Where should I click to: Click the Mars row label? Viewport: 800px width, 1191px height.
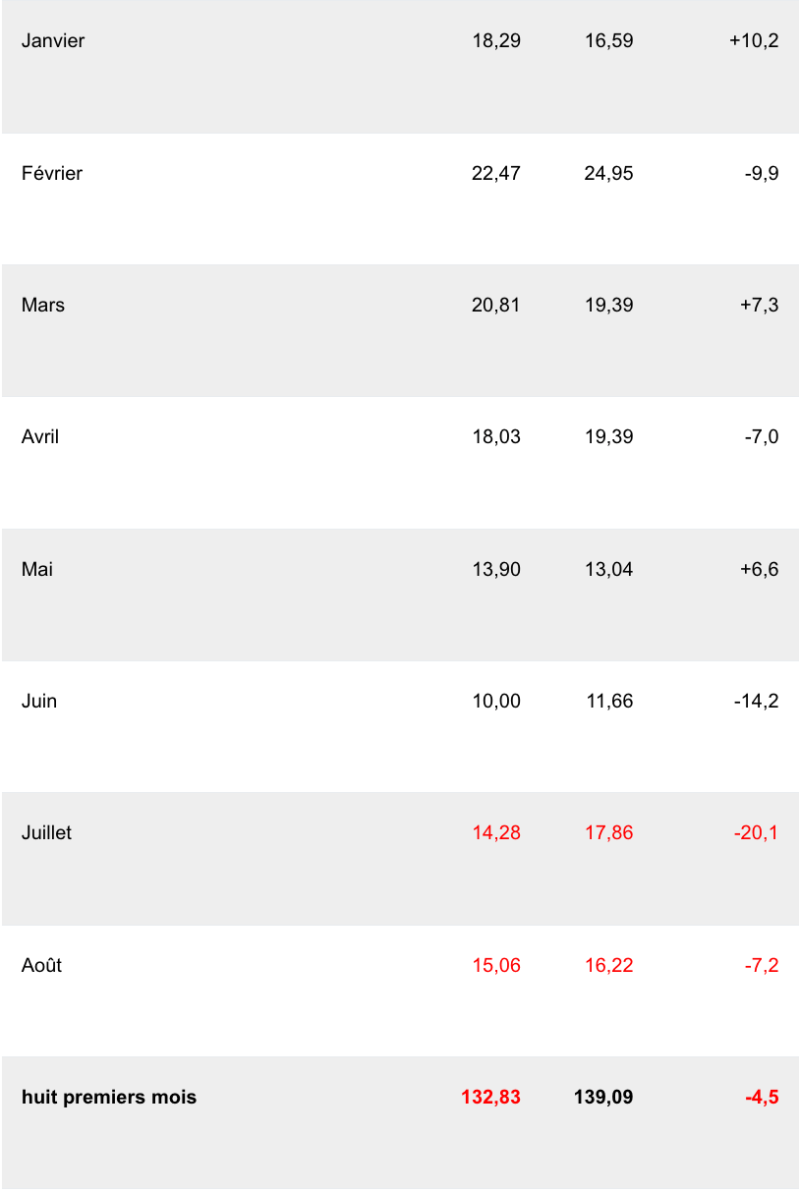[x=43, y=305]
